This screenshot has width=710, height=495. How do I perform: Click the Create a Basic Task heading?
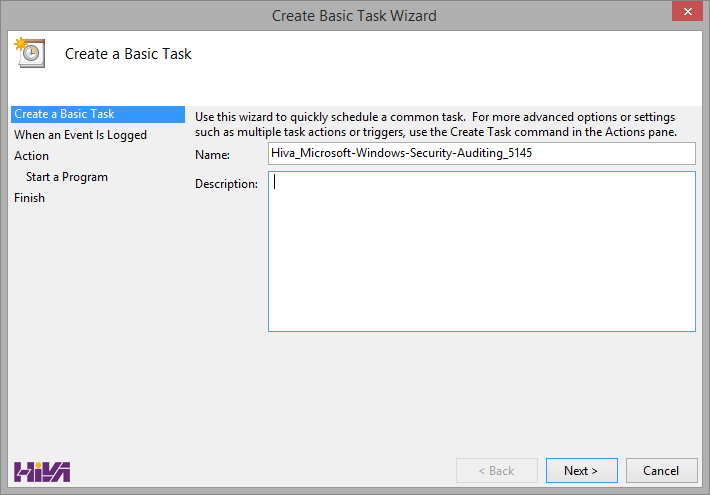(x=128, y=54)
